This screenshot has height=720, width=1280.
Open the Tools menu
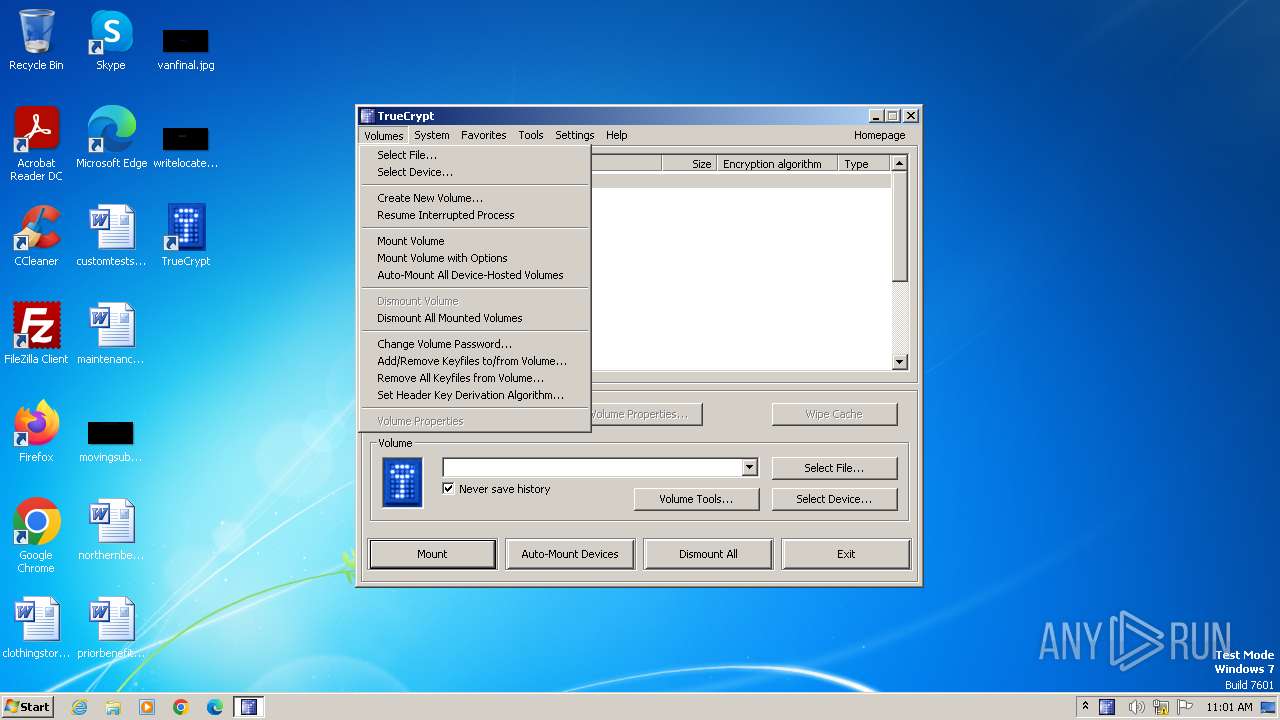531,135
